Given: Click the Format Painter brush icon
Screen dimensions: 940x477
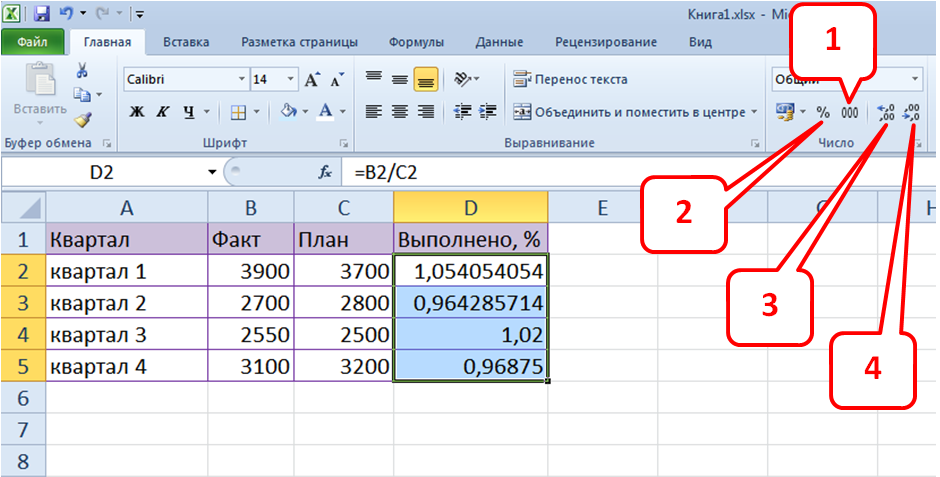Looking at the screenshot, I should [82, 119].
